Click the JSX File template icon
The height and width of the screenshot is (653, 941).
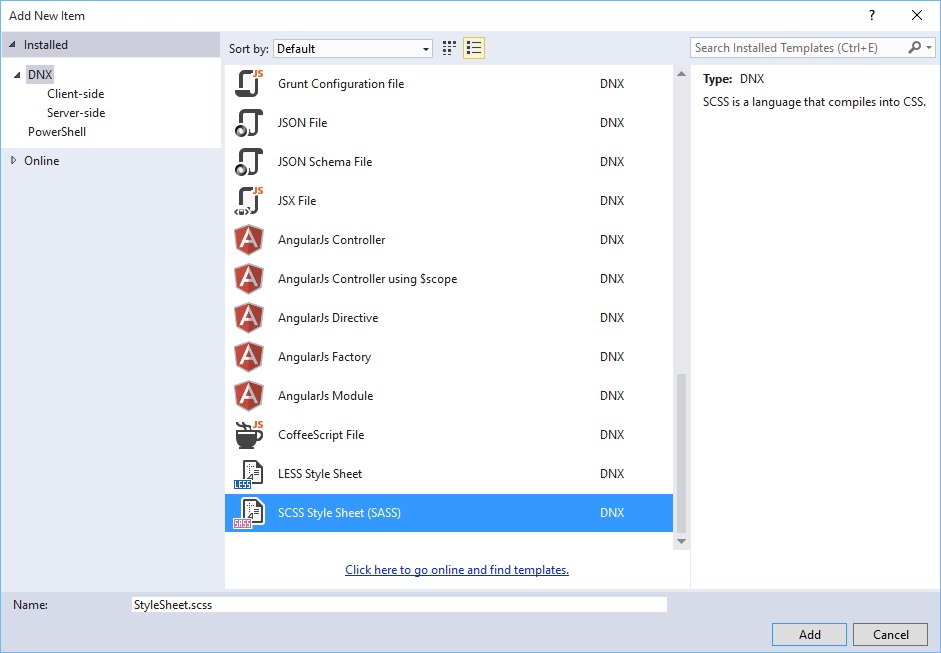pyautogui.click(x=249, y=200)
